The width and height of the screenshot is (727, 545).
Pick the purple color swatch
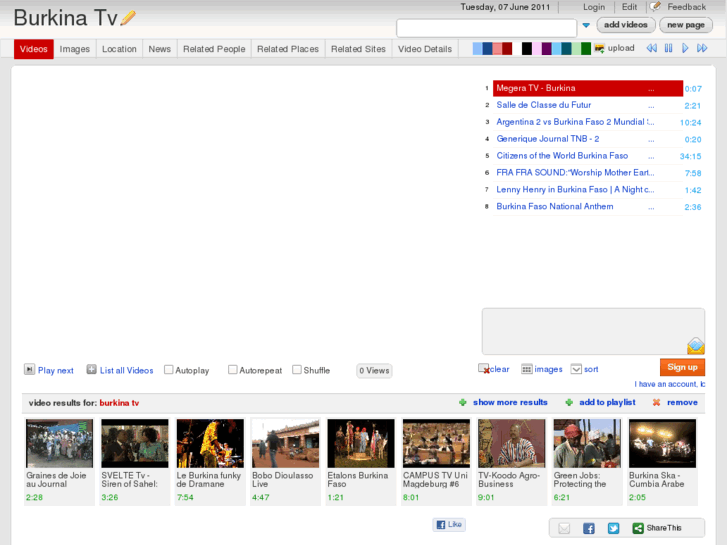547,48
